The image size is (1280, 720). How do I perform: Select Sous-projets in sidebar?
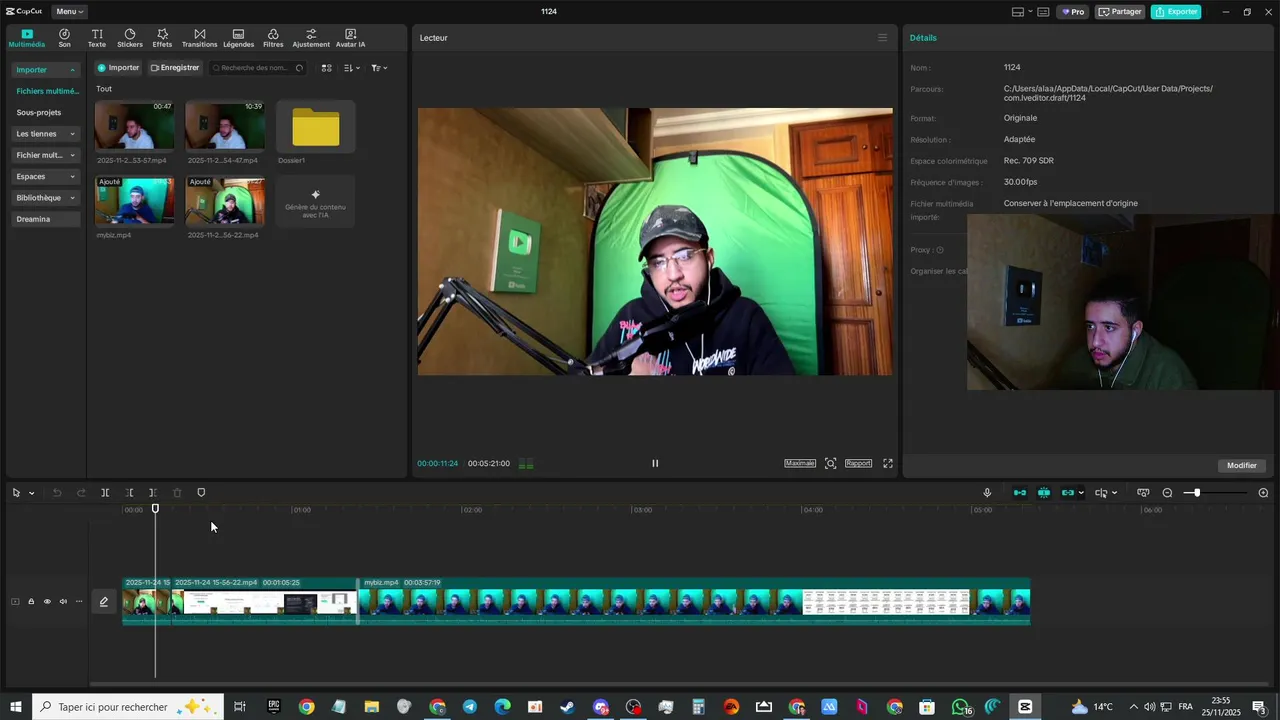click(x=39, y=112)
